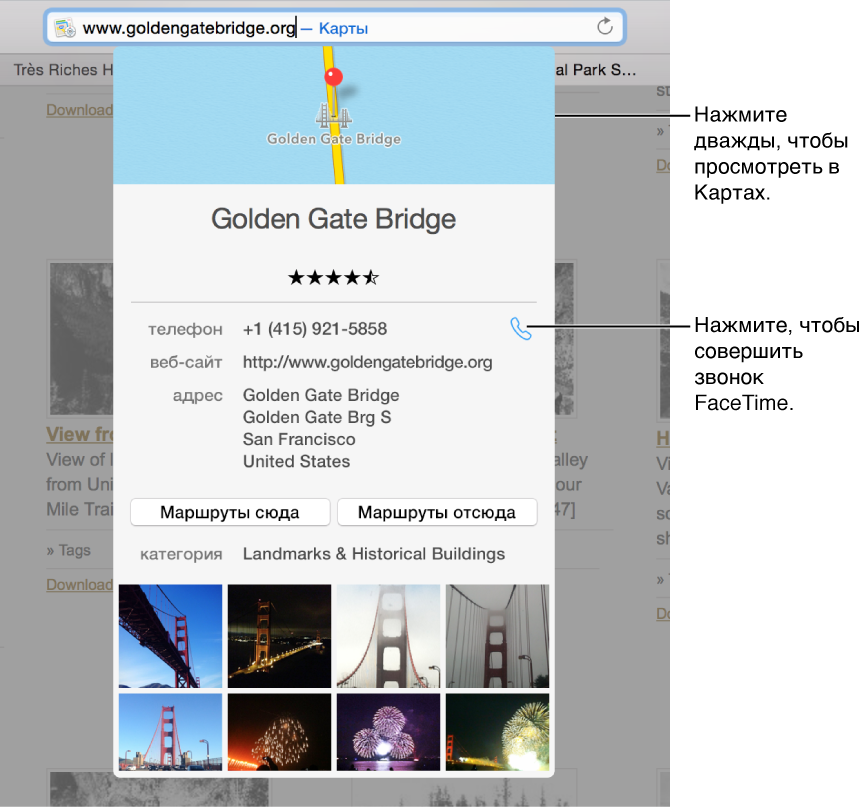Open the orange fireworks night photo
The height and width of the screenshot is (808, 864).
point(279,732)
